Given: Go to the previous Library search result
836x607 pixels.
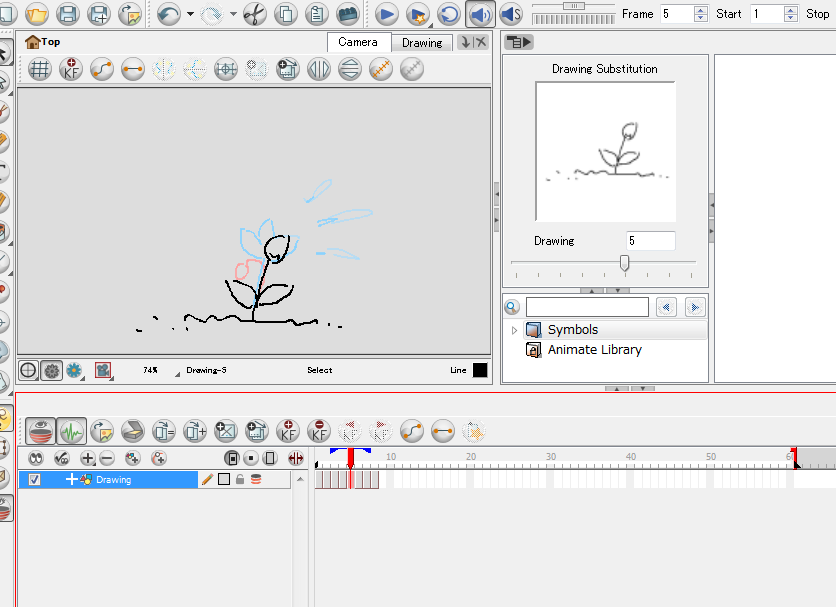Looking at the screenshot, I should tap(666, 307).
